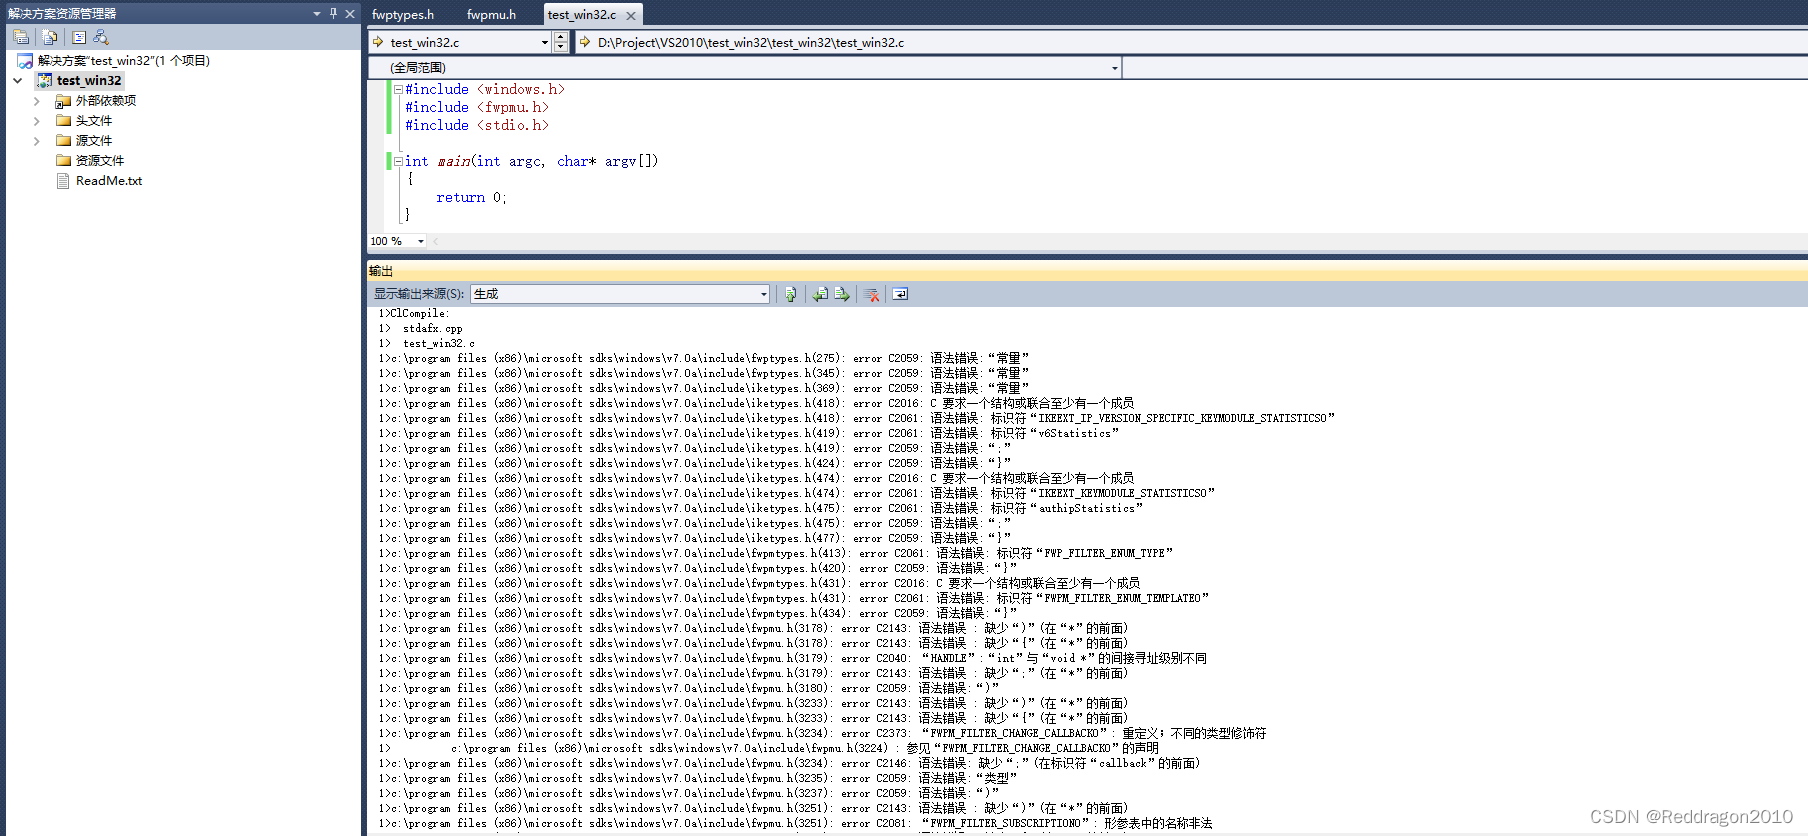This screenshot has width=1808, height=836.
Task: Collapse the main function outline toggle
Action: coord(398,161)
